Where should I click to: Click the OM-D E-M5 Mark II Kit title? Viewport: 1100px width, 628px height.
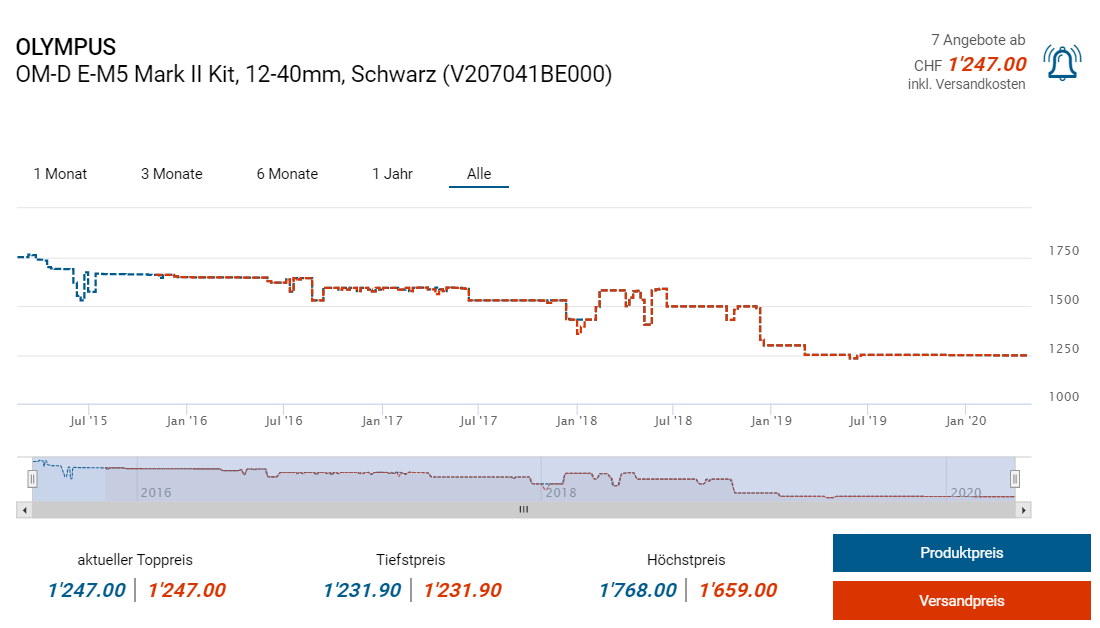pos(314,75)
